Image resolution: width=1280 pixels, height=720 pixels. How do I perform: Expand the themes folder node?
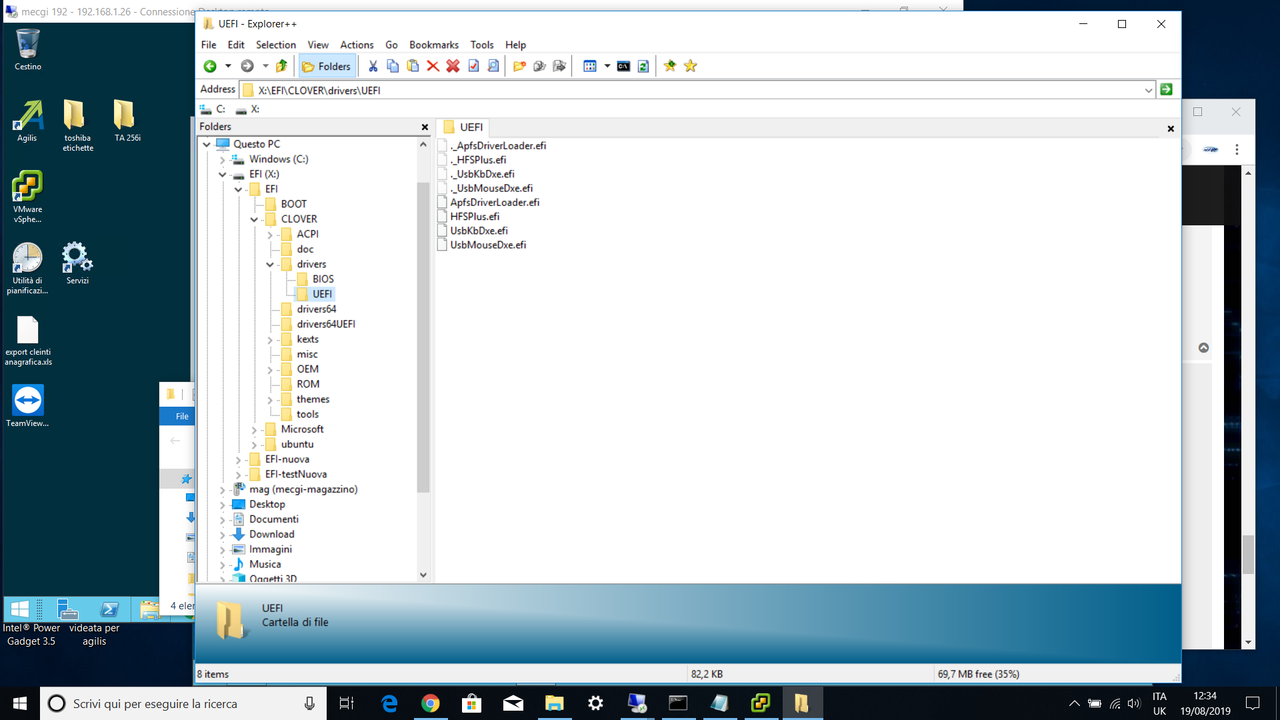[x=270, y=399]
